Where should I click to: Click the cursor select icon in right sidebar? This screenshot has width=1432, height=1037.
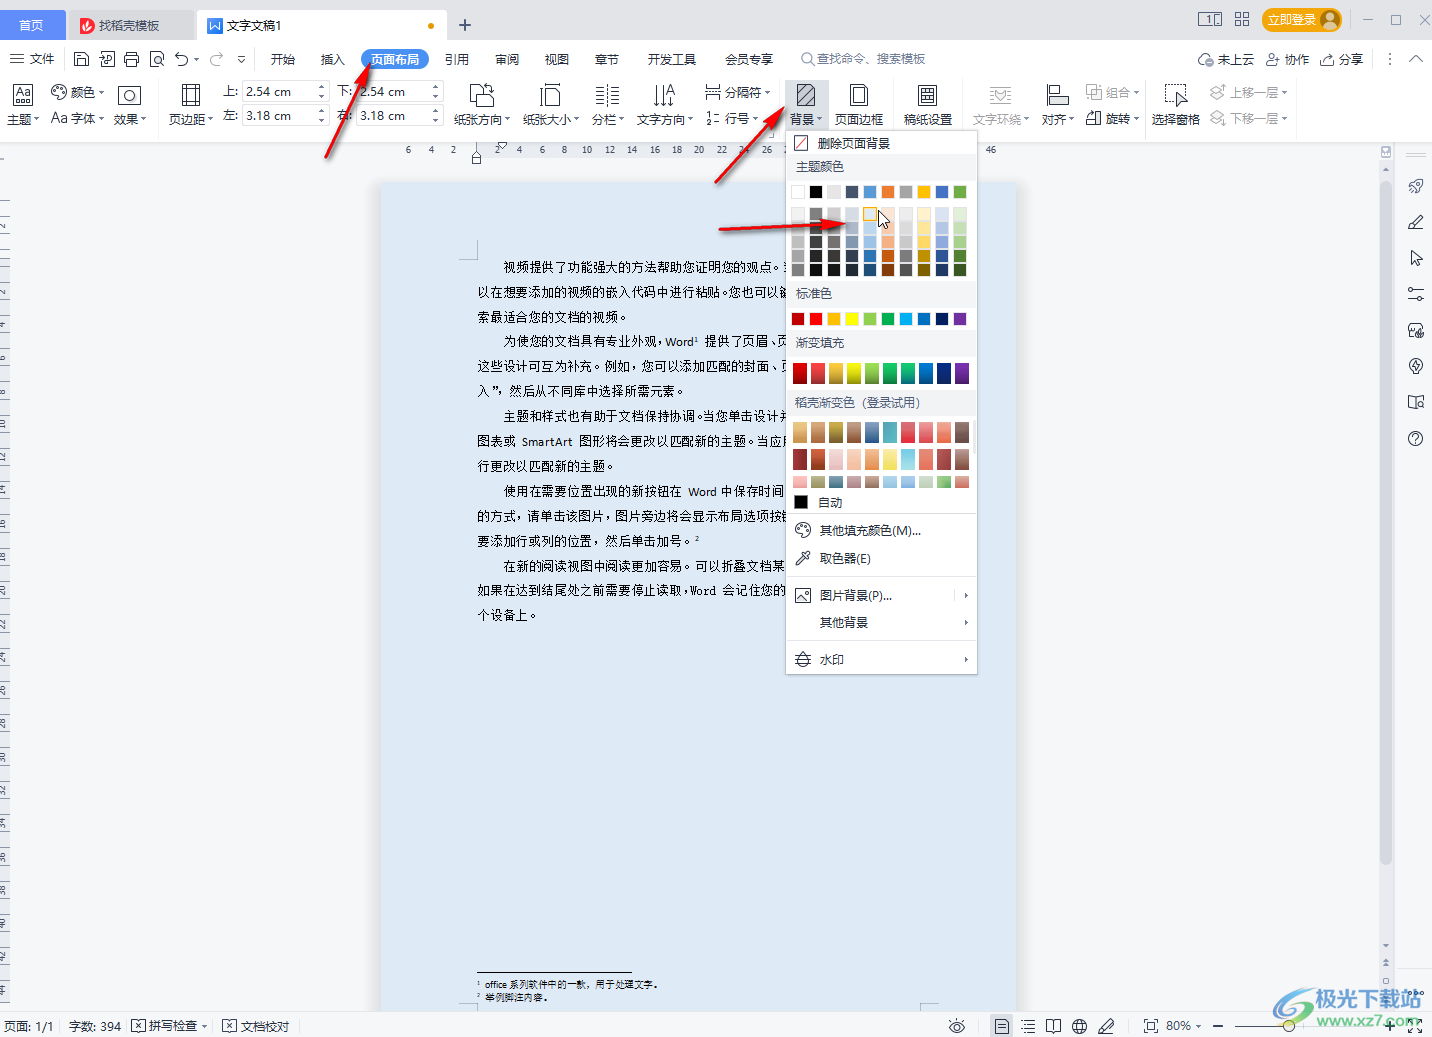coord(1416,258)
